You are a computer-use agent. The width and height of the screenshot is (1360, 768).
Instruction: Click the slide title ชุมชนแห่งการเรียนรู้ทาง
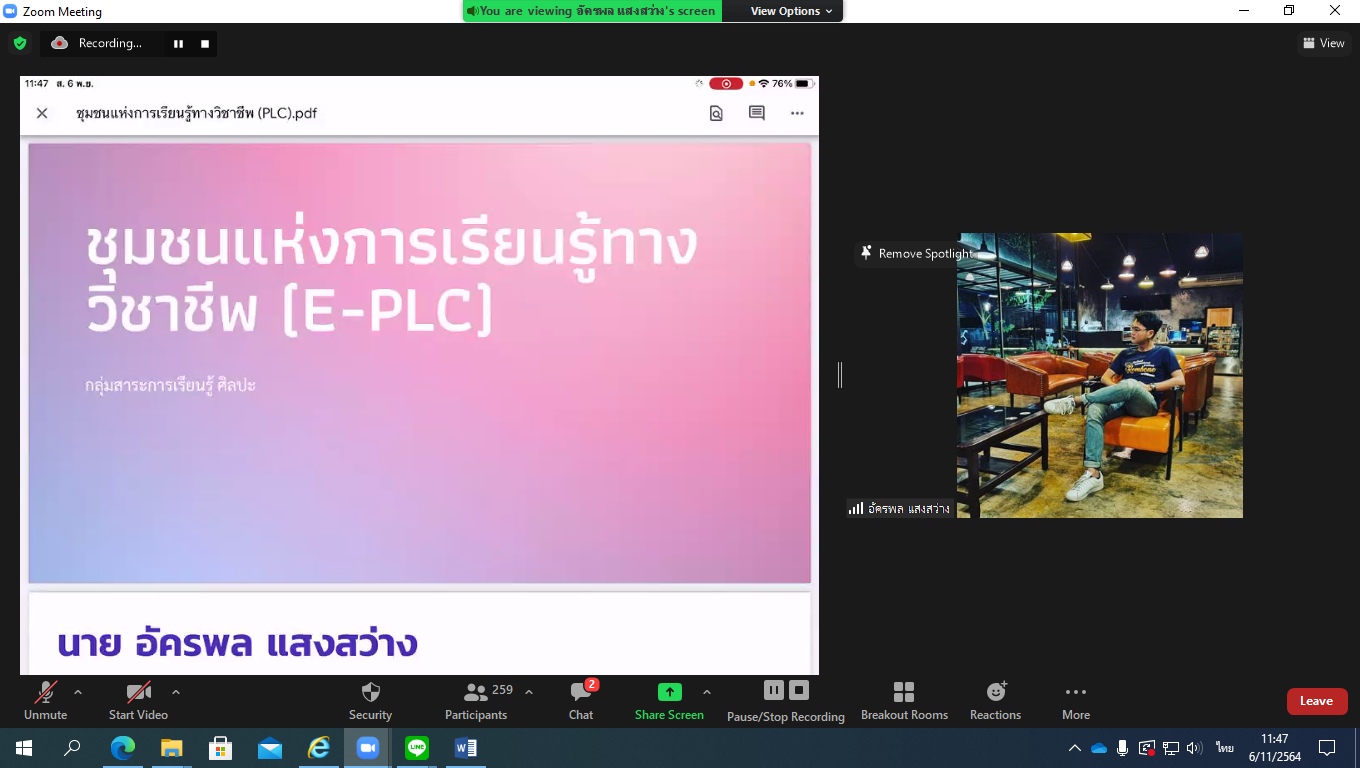(x=391, y=245)
